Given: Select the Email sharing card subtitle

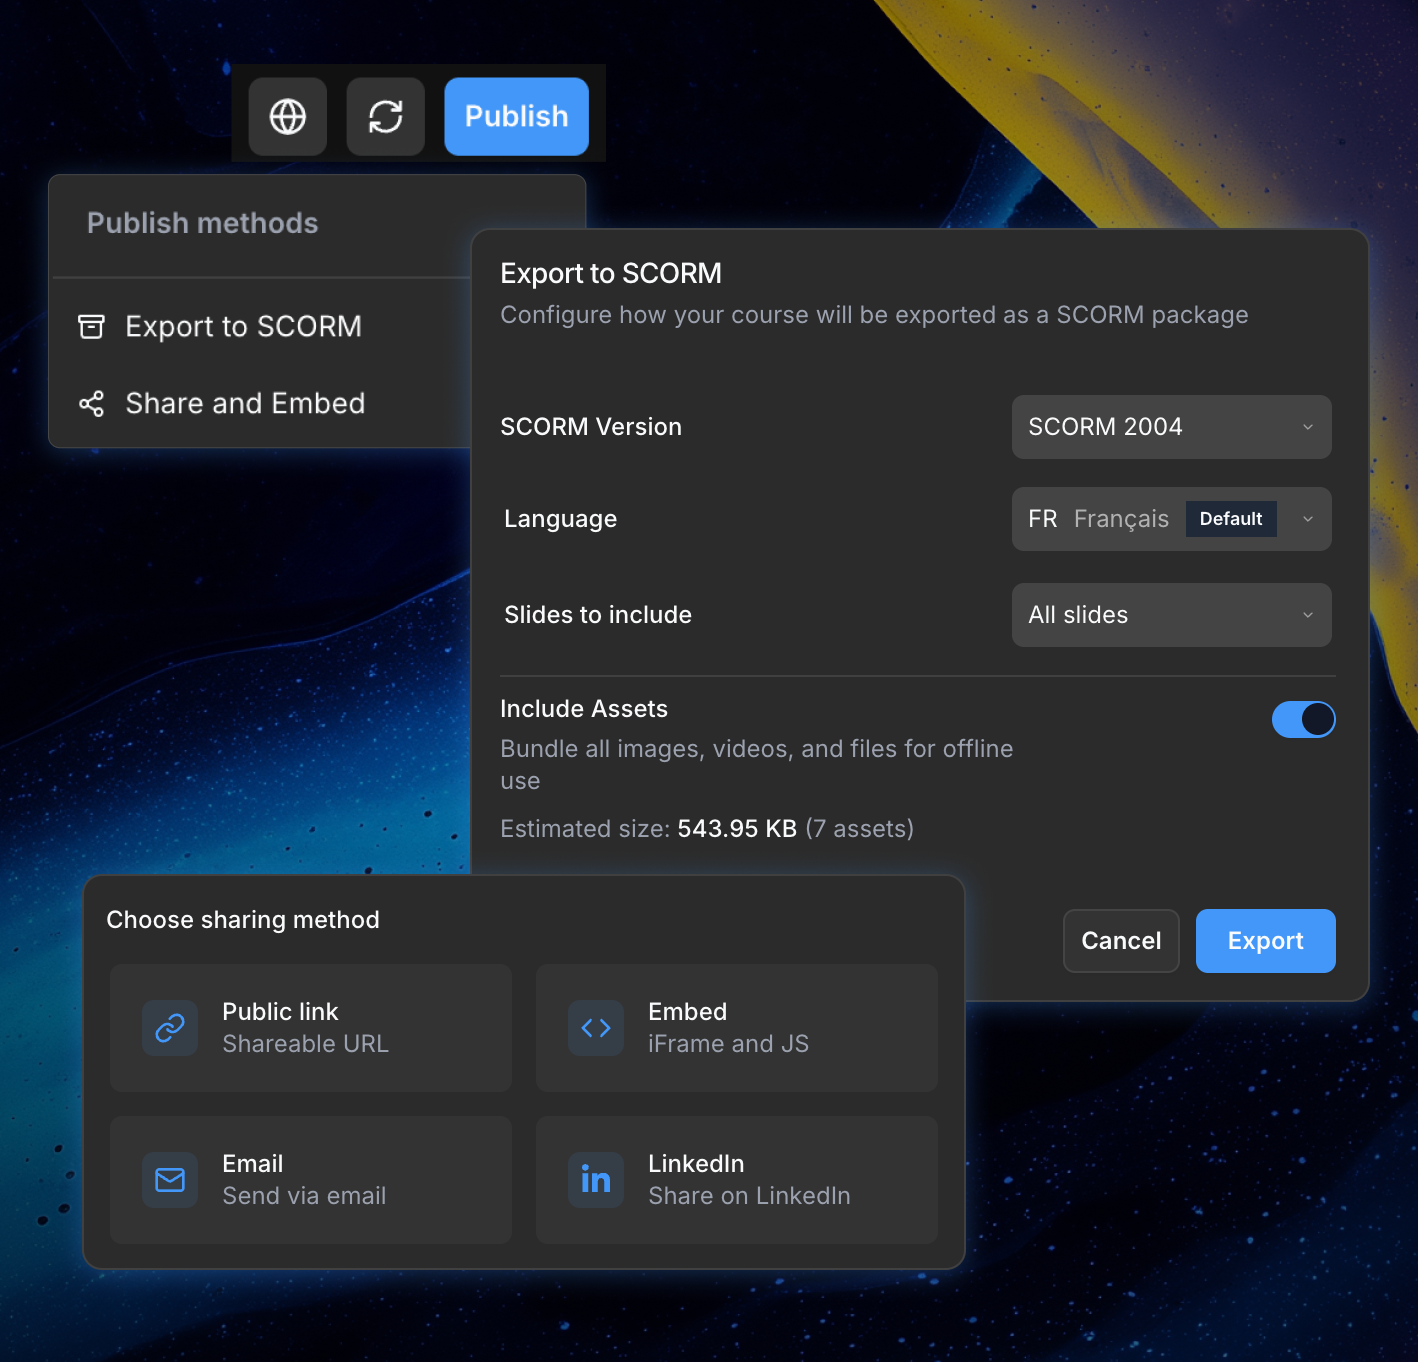Looking at the screenshot, I should [x=304, y=1196].
